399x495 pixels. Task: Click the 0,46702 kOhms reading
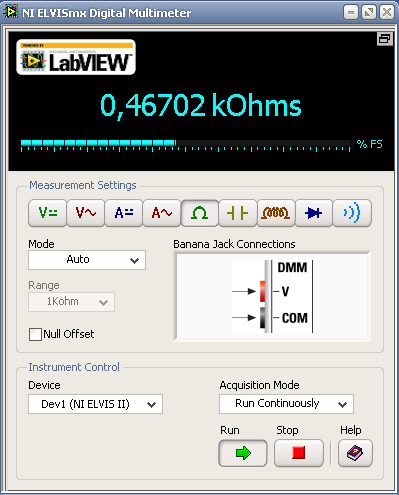coord(201,105)
